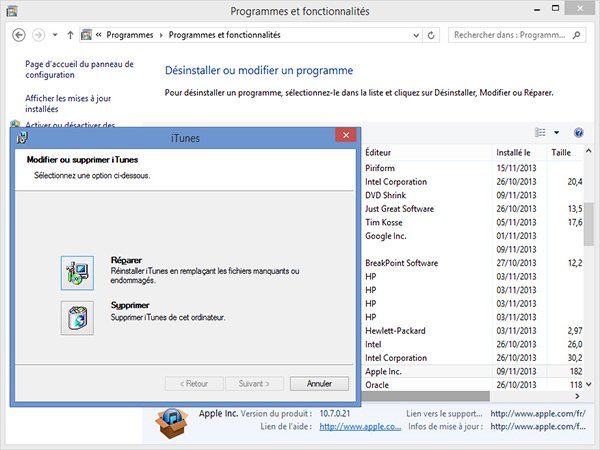Click the scroll down arrow of list
Image resolution: width=600 pixels, height=450 pixels.
tap(589, 384)
